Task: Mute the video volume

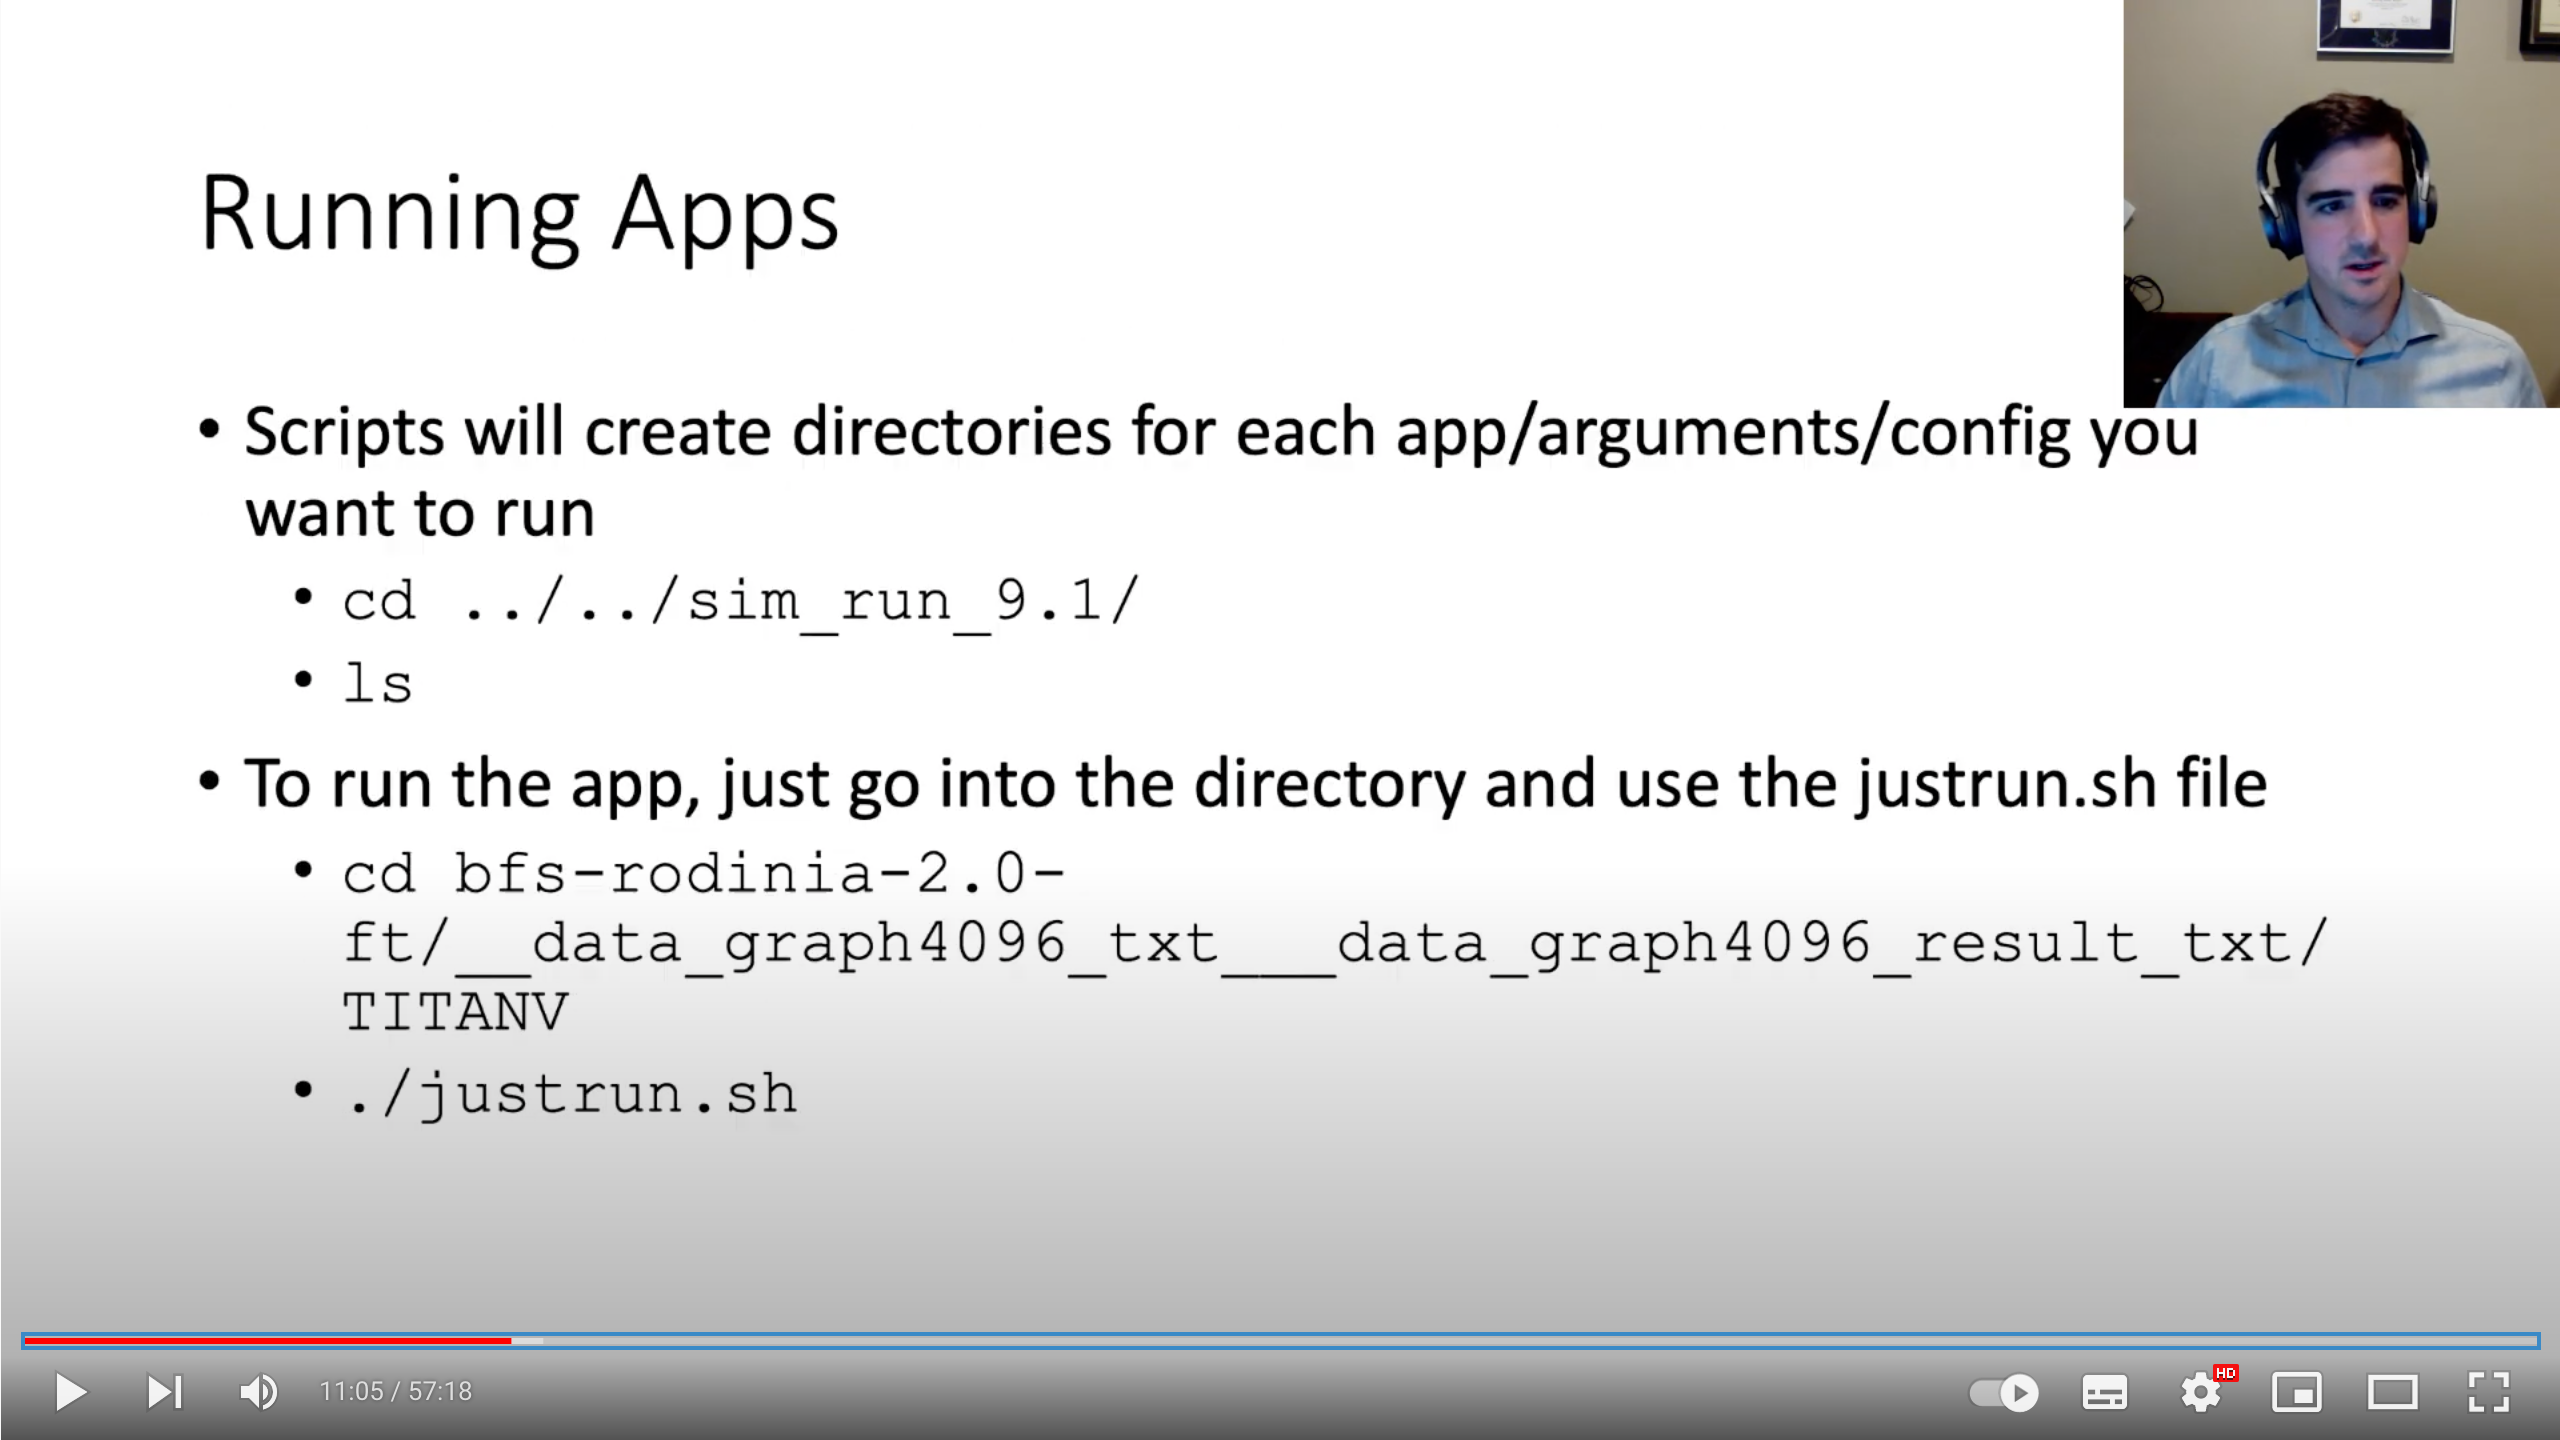Action: tap(258, 1391)
